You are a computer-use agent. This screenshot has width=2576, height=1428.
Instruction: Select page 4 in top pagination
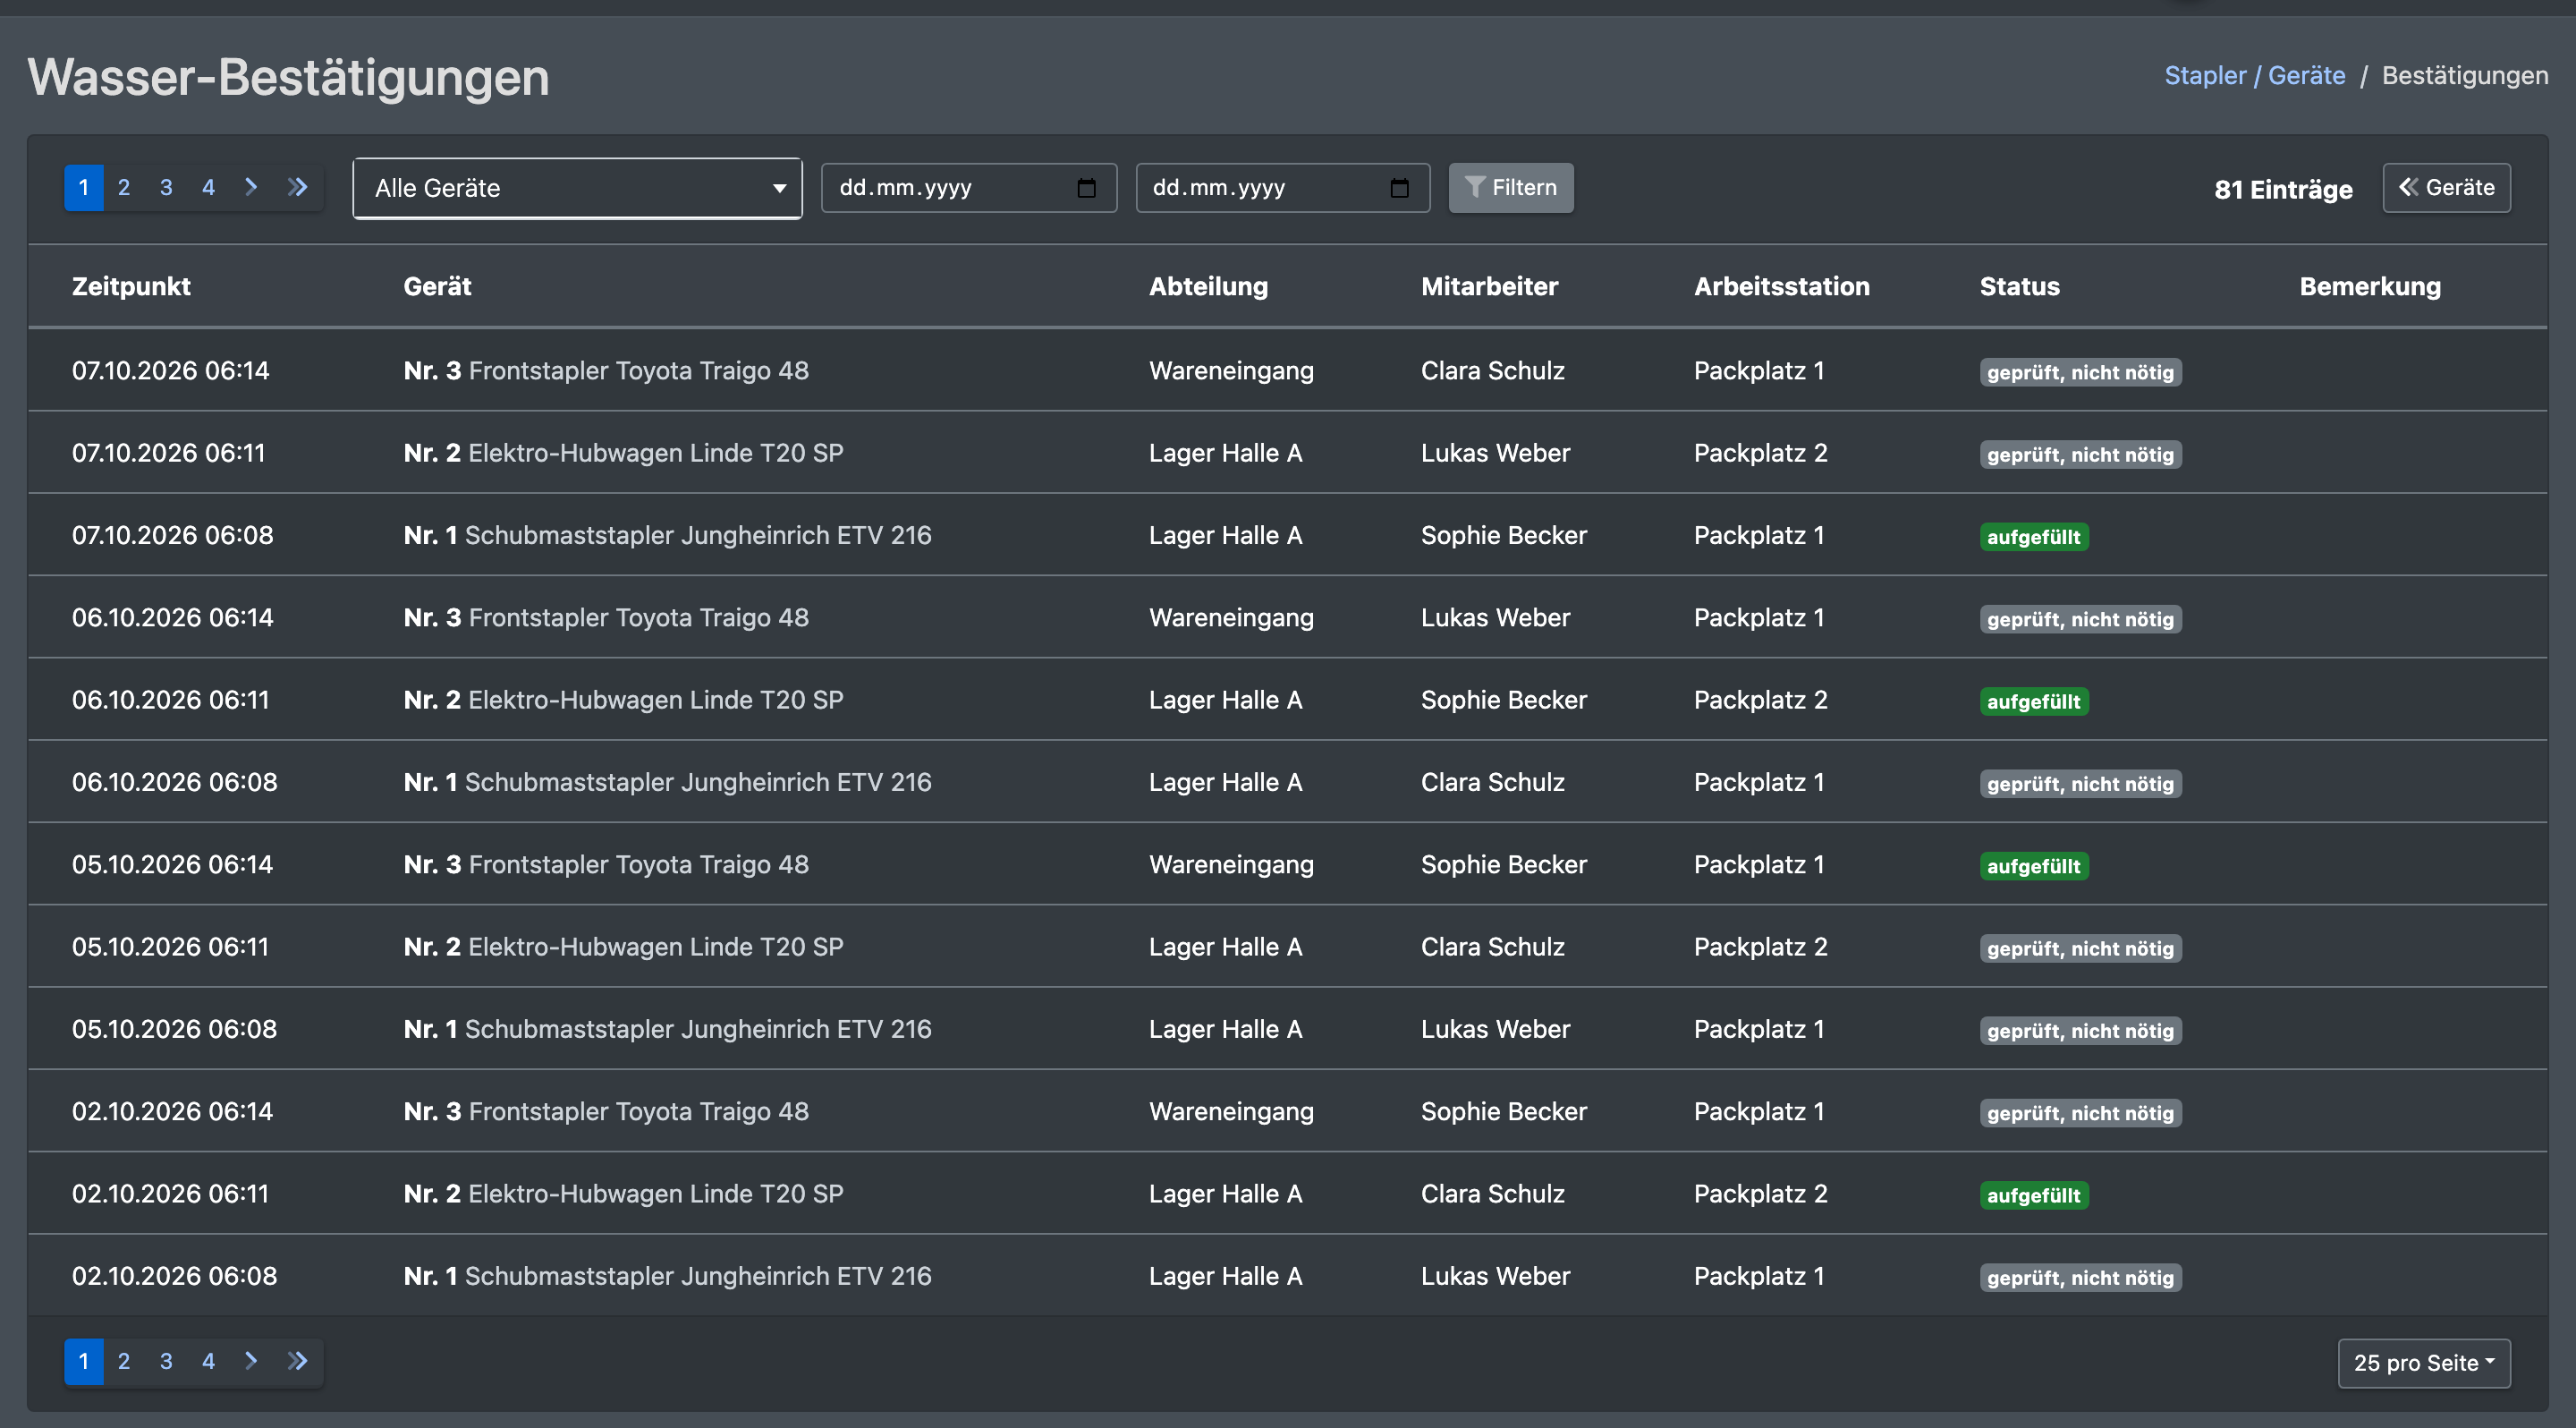pyautogui.click(x=208, y=187)
